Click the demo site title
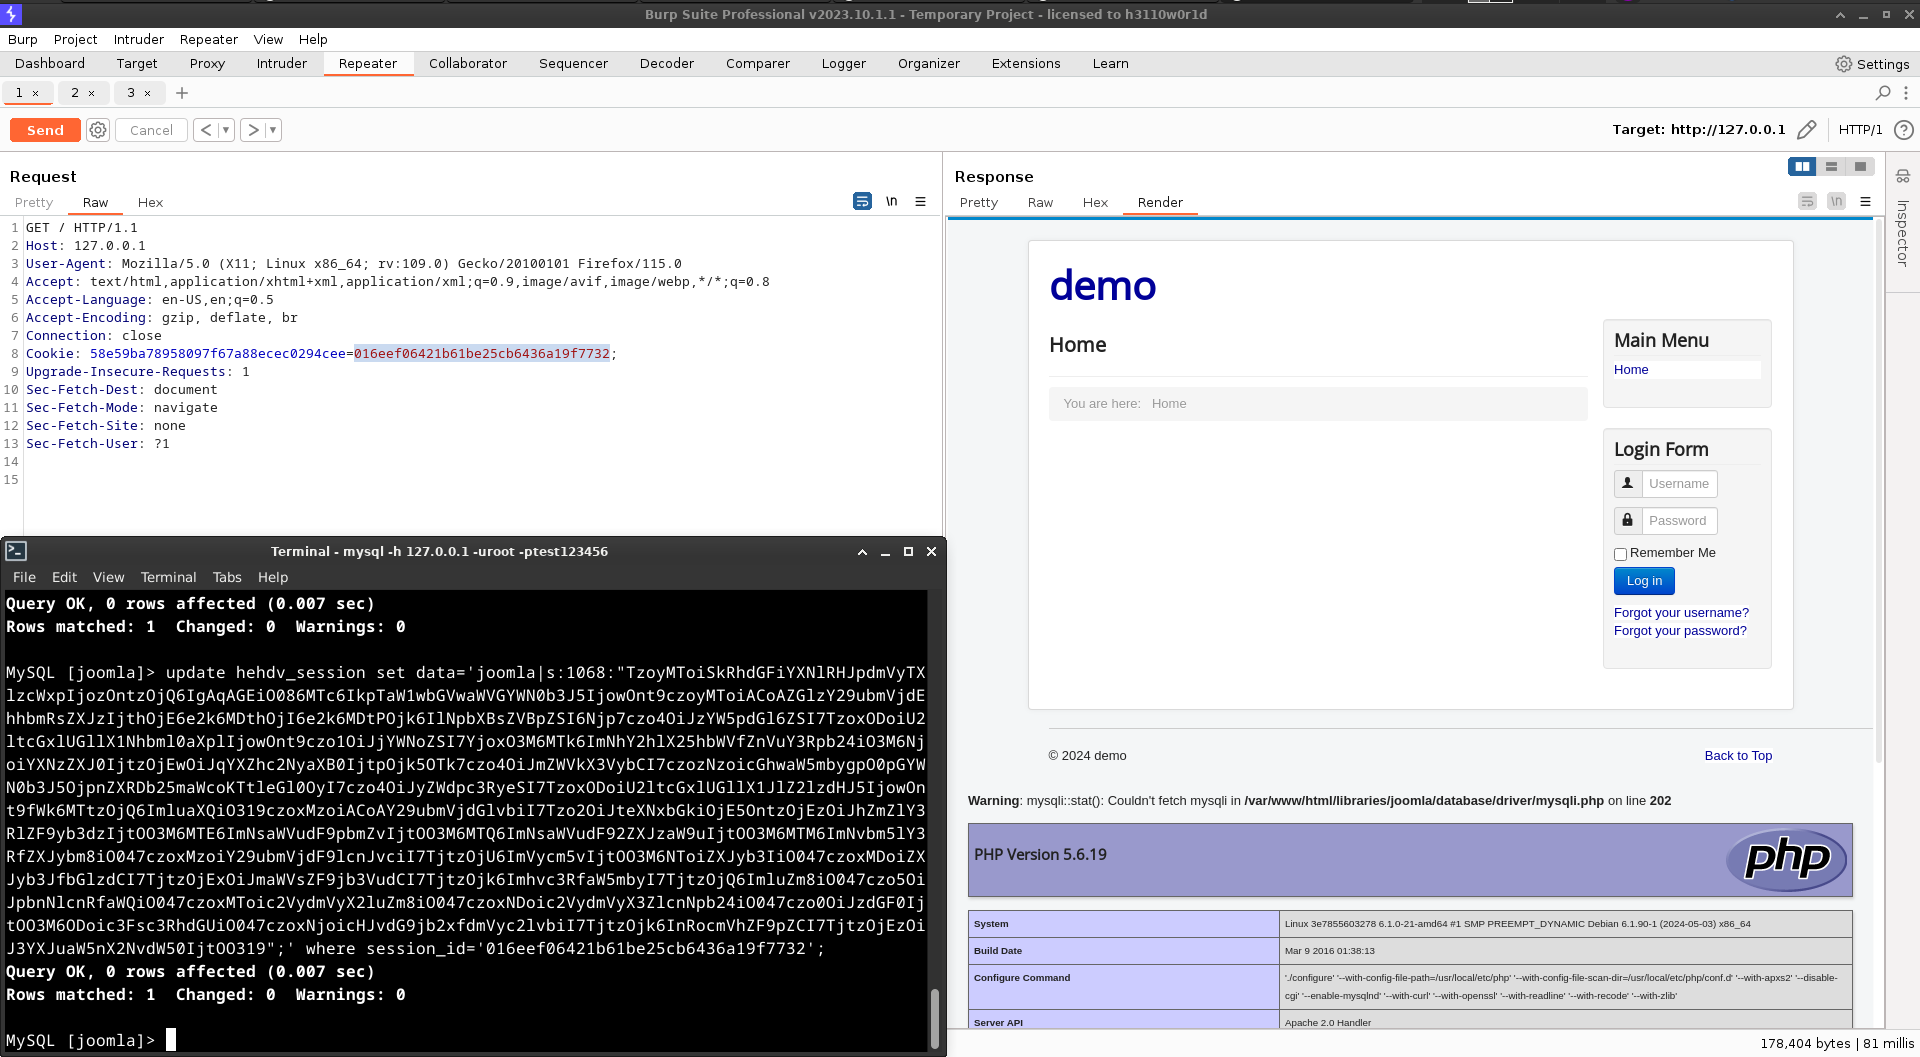 pyautogui.click(x=1102, y=286)
